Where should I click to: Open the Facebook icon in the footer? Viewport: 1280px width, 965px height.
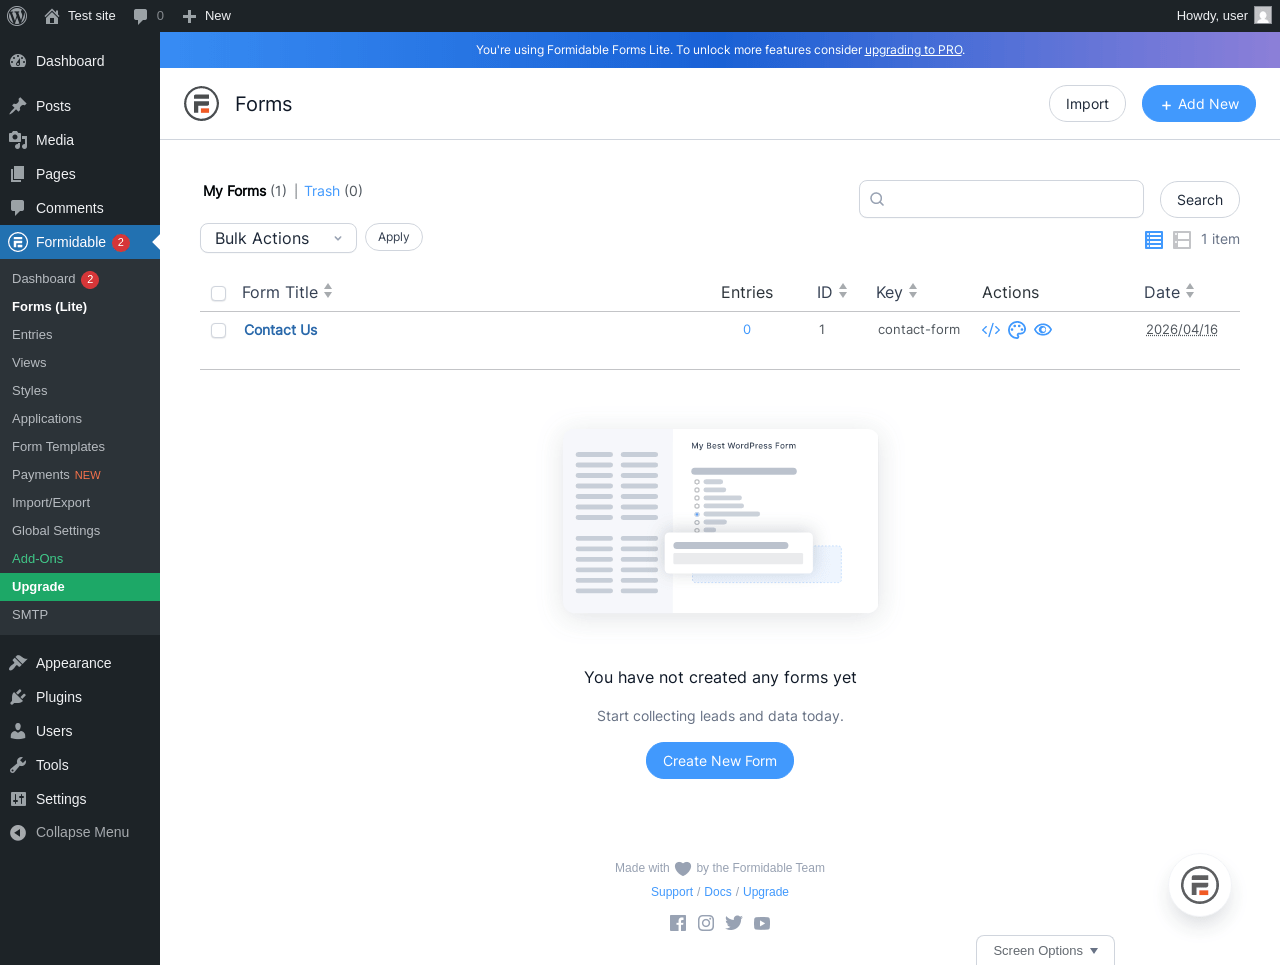click(x=678, y=923)
